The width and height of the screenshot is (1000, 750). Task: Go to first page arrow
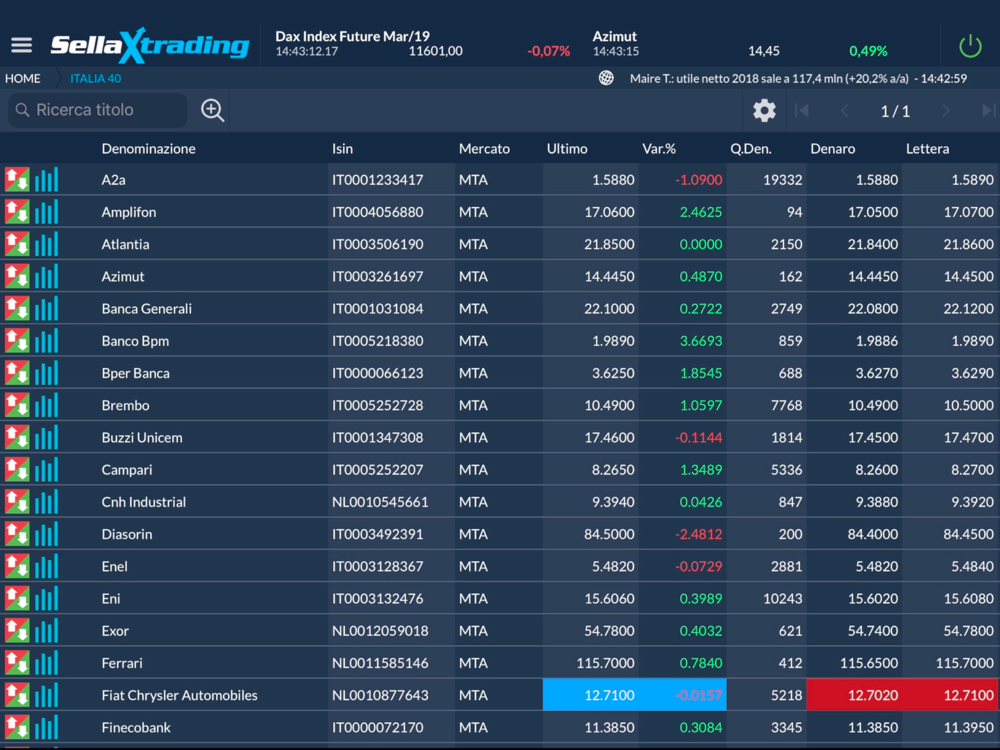click(802, 110)
